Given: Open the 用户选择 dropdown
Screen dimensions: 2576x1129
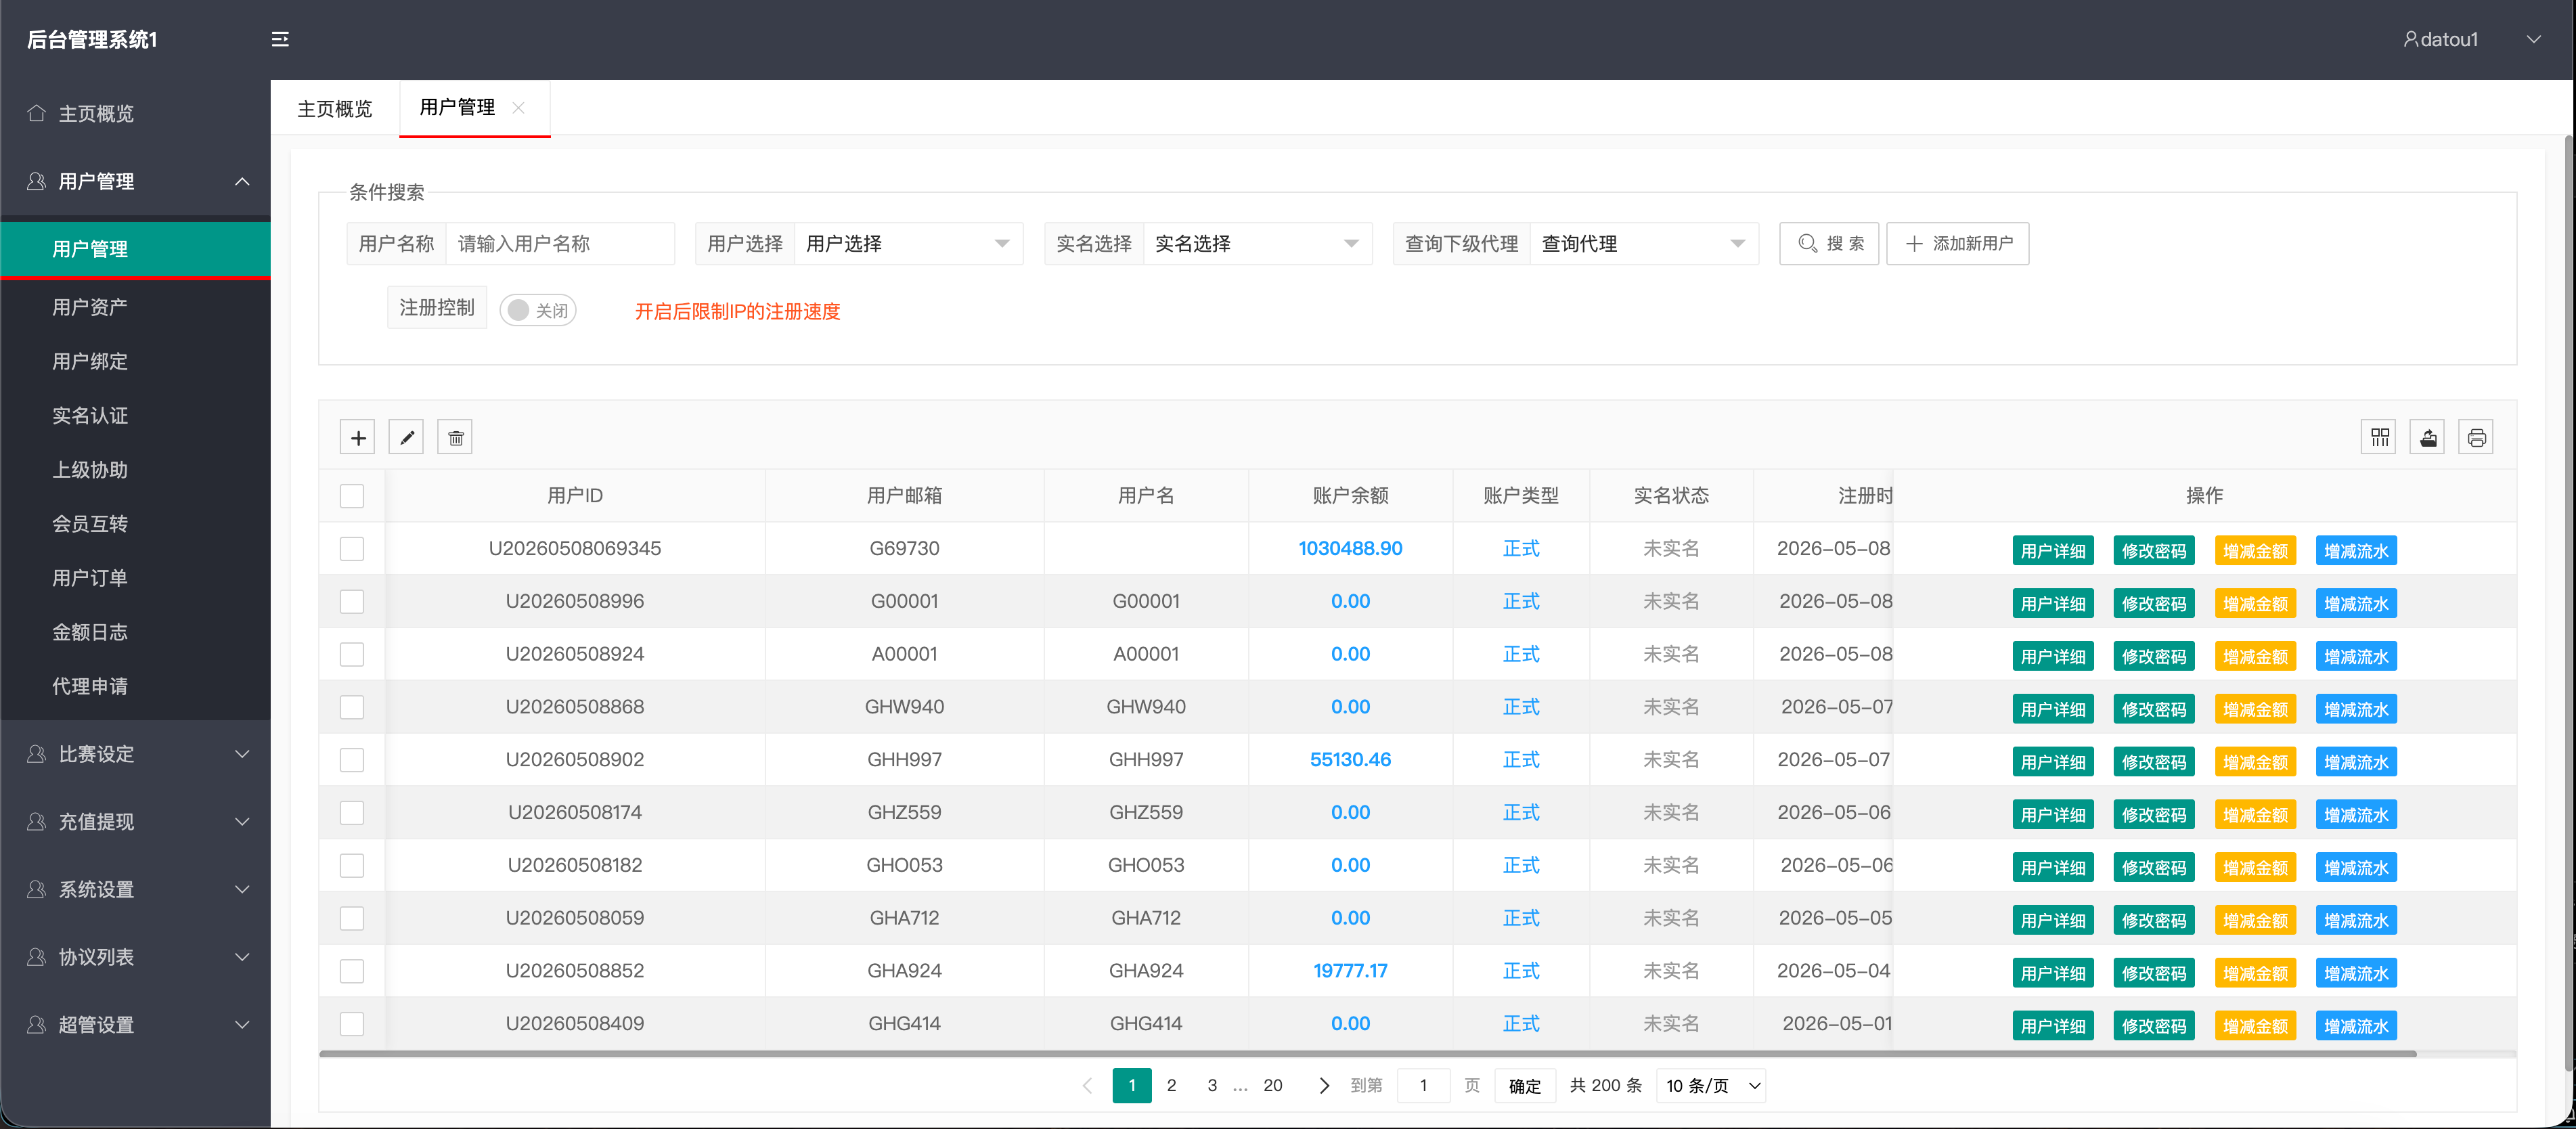Looking at the screenshot, I should tap(908, 244).
